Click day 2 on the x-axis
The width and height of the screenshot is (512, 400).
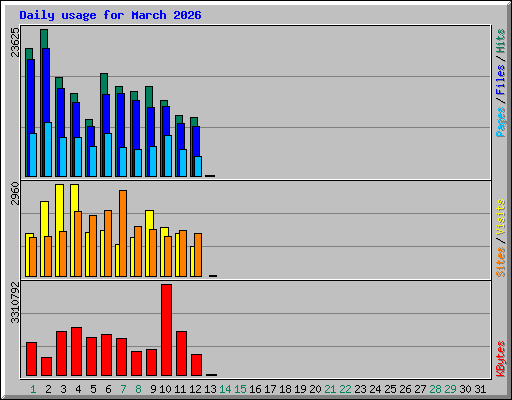click(x=48, y=389)
